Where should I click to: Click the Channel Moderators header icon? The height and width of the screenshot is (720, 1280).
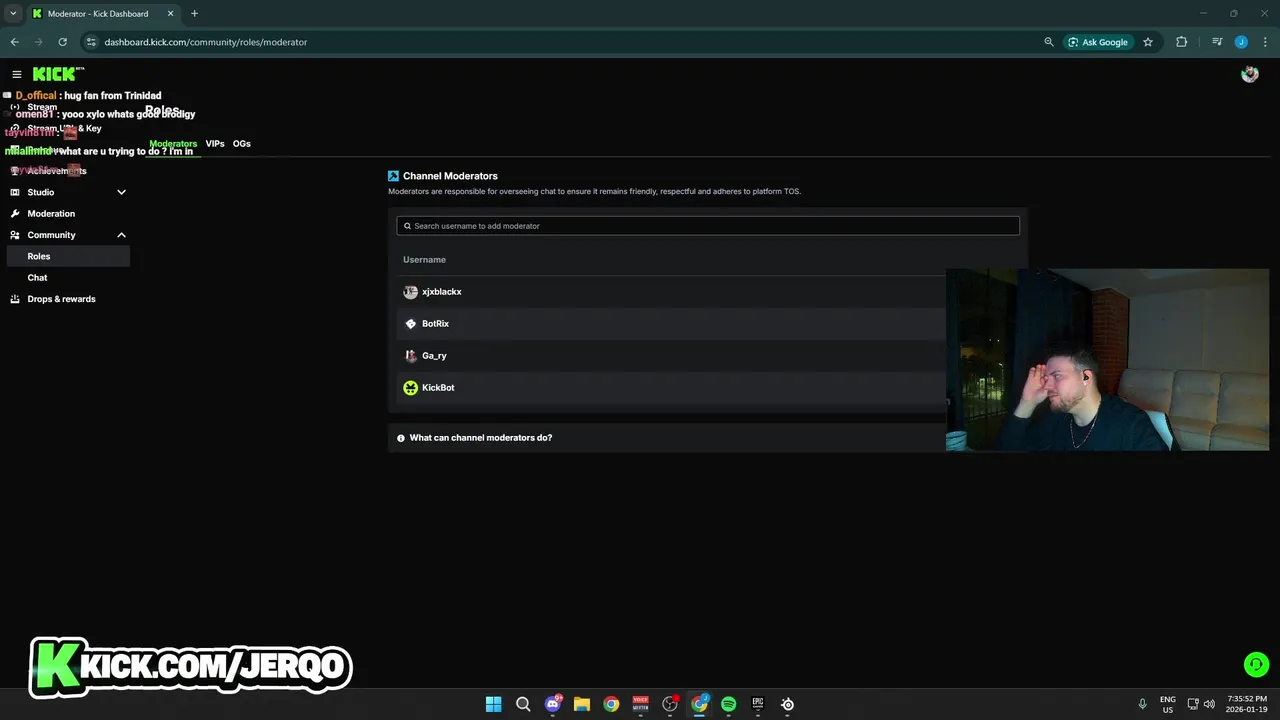point(393,176)
